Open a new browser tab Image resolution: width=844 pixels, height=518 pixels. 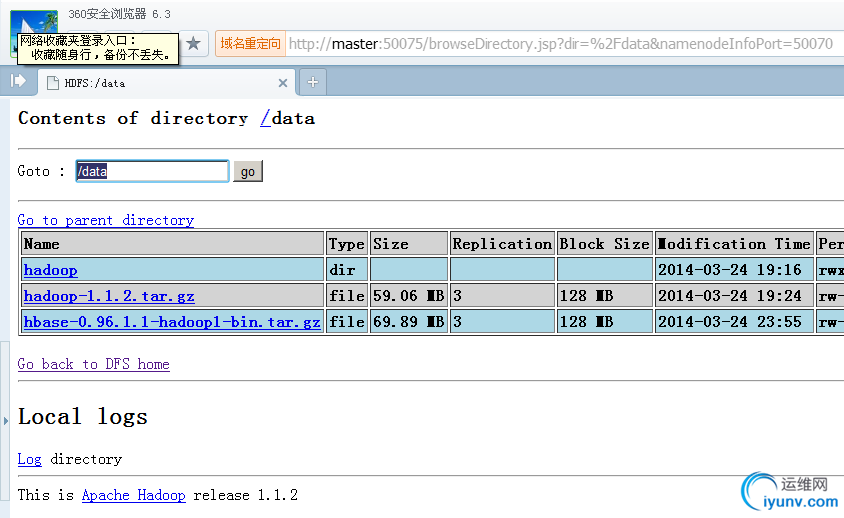point(312,82)
